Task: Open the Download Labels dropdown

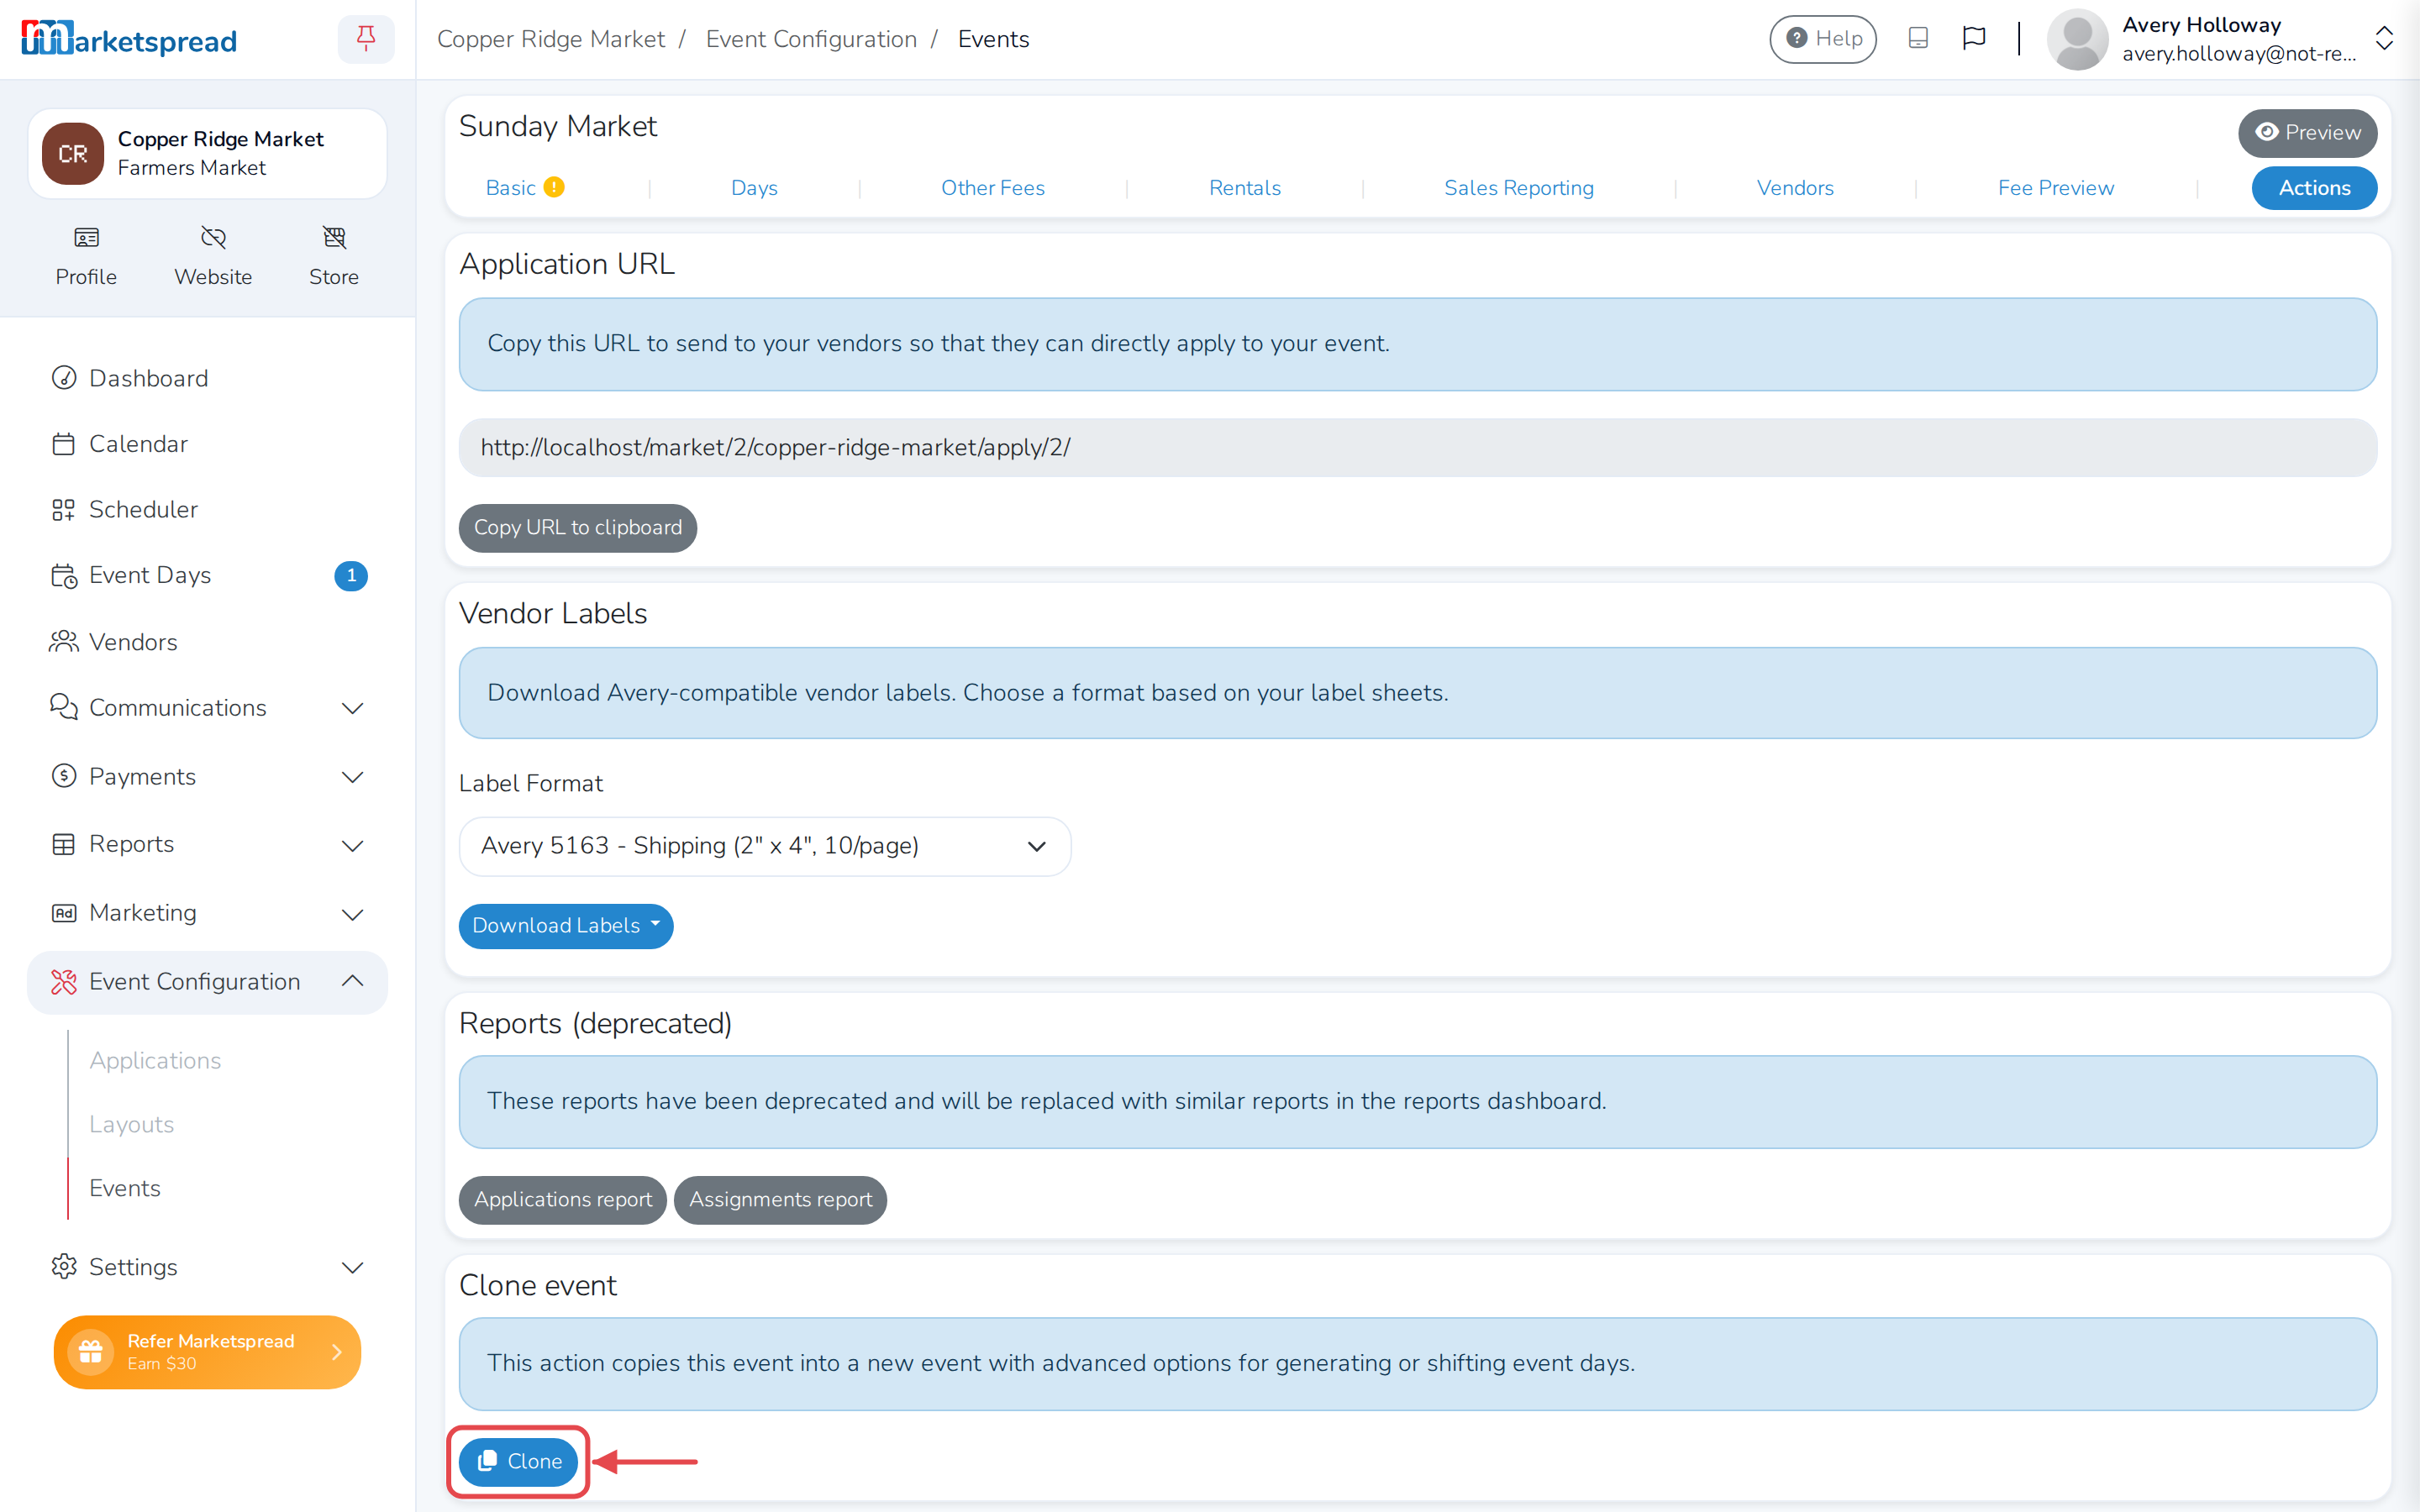Action: (565, 926)
